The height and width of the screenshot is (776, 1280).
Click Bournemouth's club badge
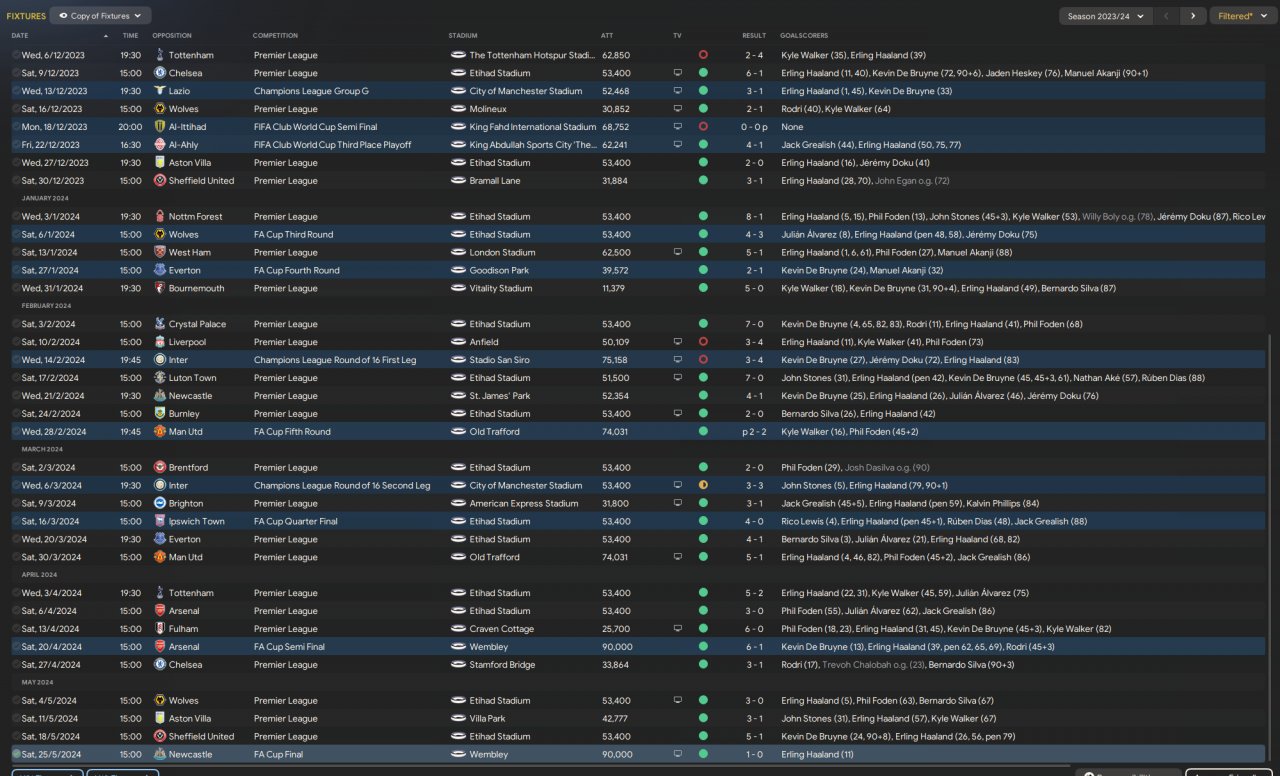(160, 289)
